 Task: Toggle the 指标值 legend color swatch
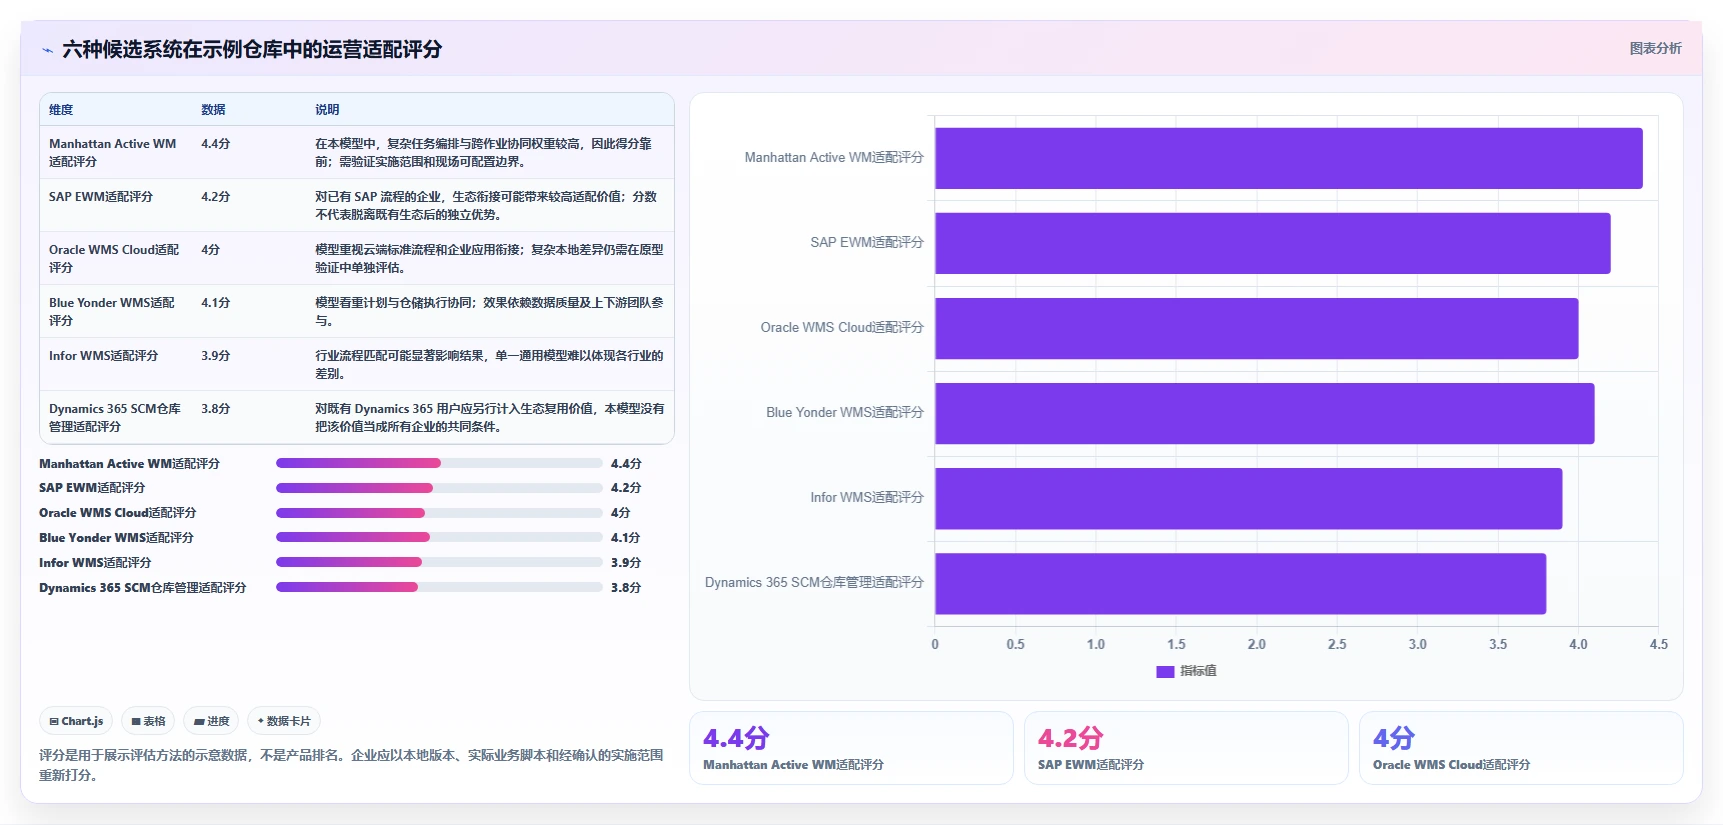coord(1165,671)
